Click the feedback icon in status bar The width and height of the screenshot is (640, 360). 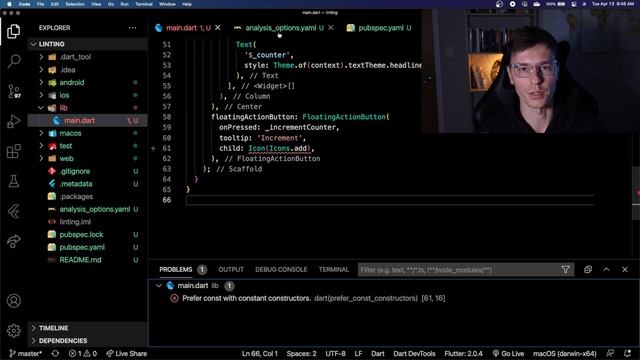tap(610, 353)
